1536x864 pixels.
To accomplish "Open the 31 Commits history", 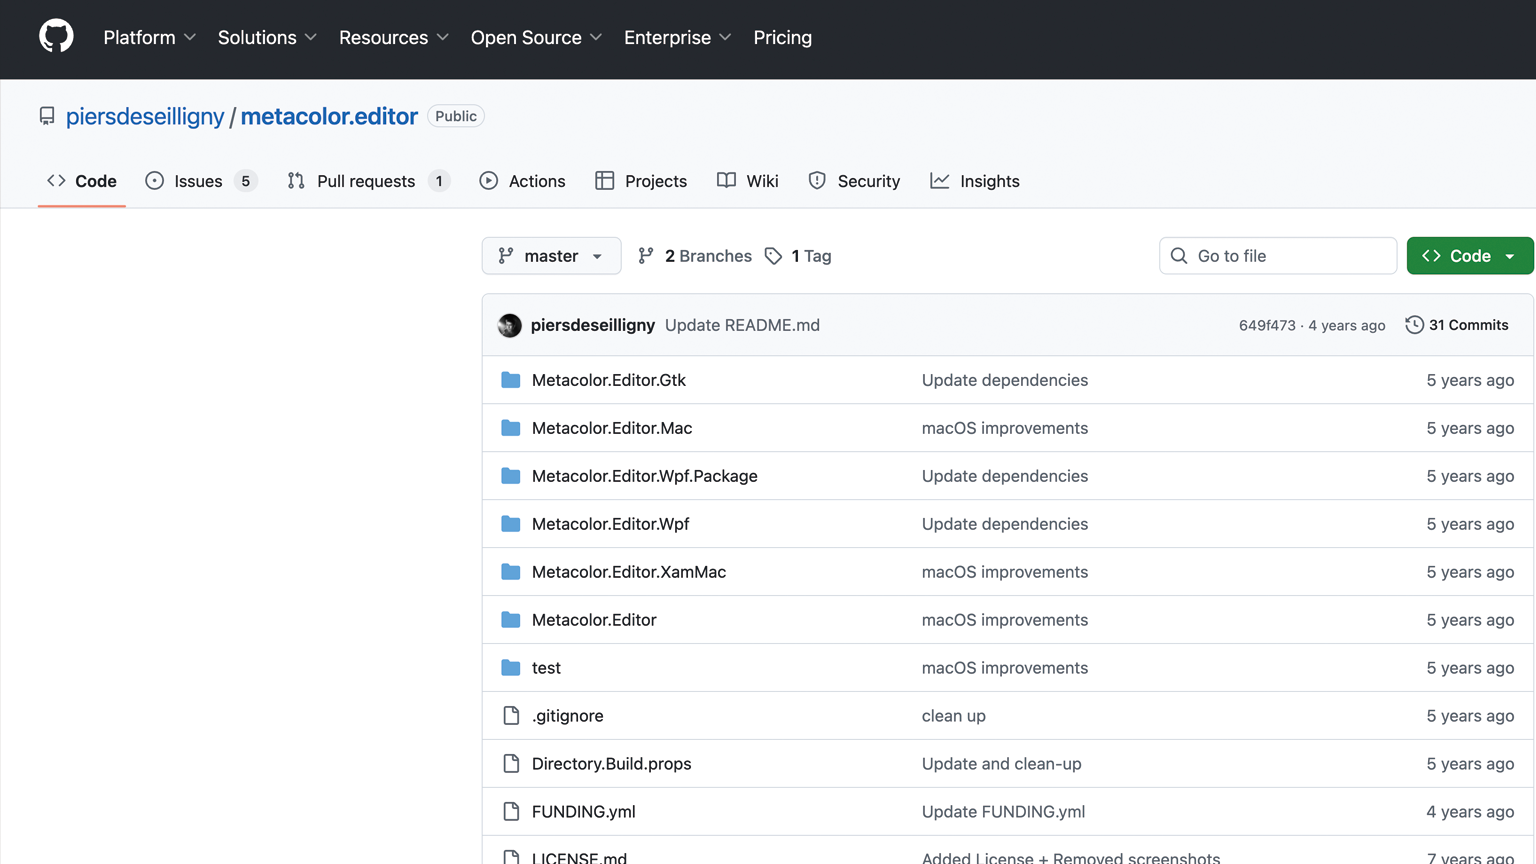I will point(1457,325).
